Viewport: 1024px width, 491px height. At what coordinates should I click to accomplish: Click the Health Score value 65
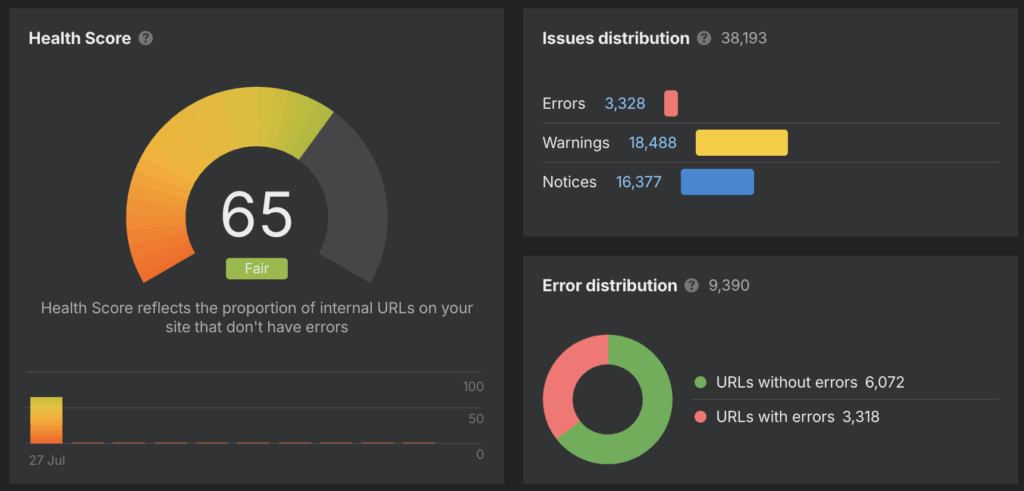coord(256,214)
